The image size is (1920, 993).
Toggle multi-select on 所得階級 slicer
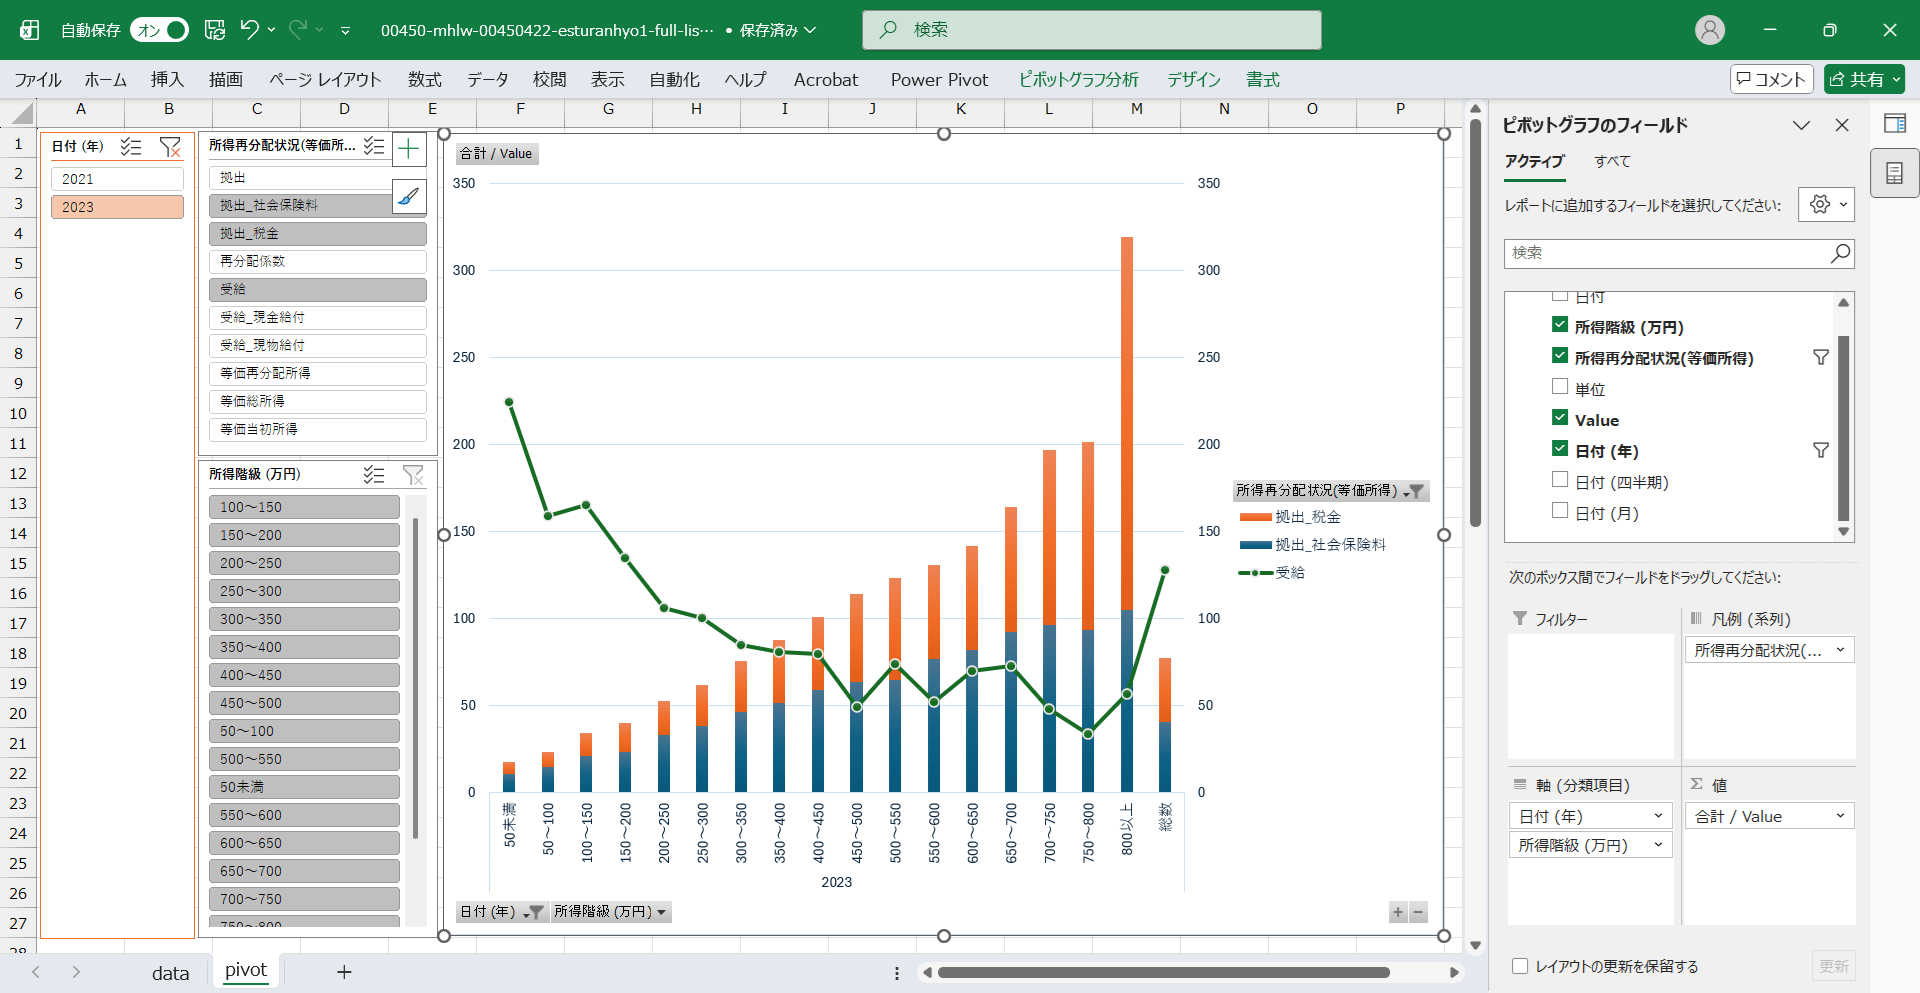pyautogui.click(x=374, y=475)
